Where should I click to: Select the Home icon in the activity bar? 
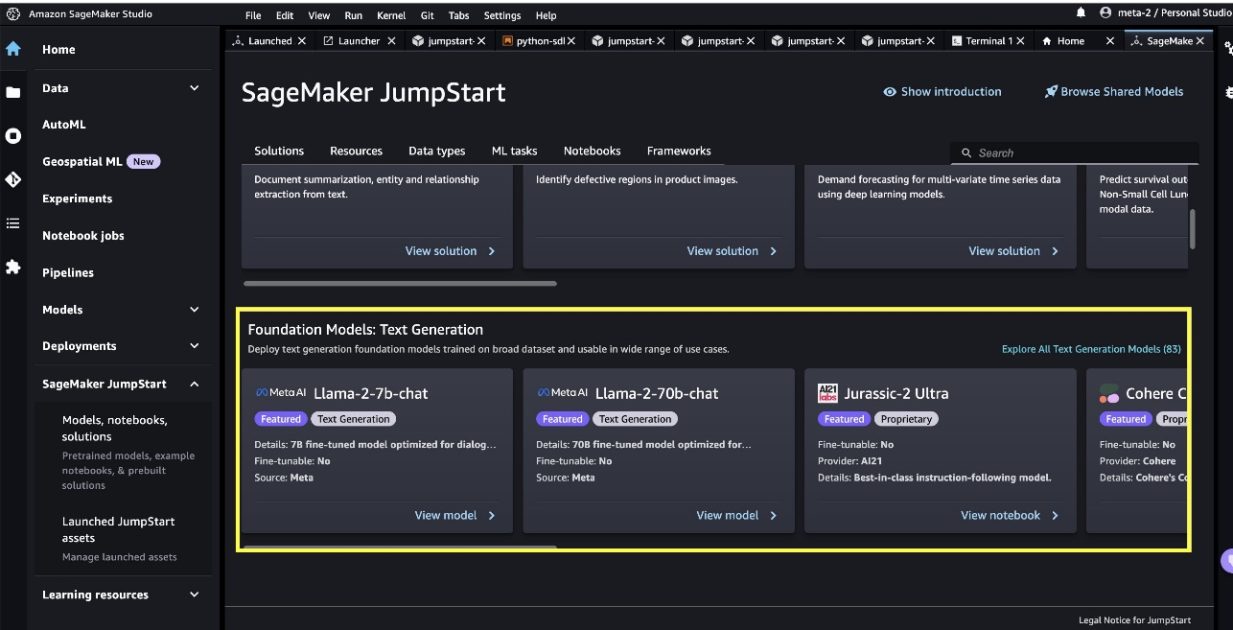(13, 48)
